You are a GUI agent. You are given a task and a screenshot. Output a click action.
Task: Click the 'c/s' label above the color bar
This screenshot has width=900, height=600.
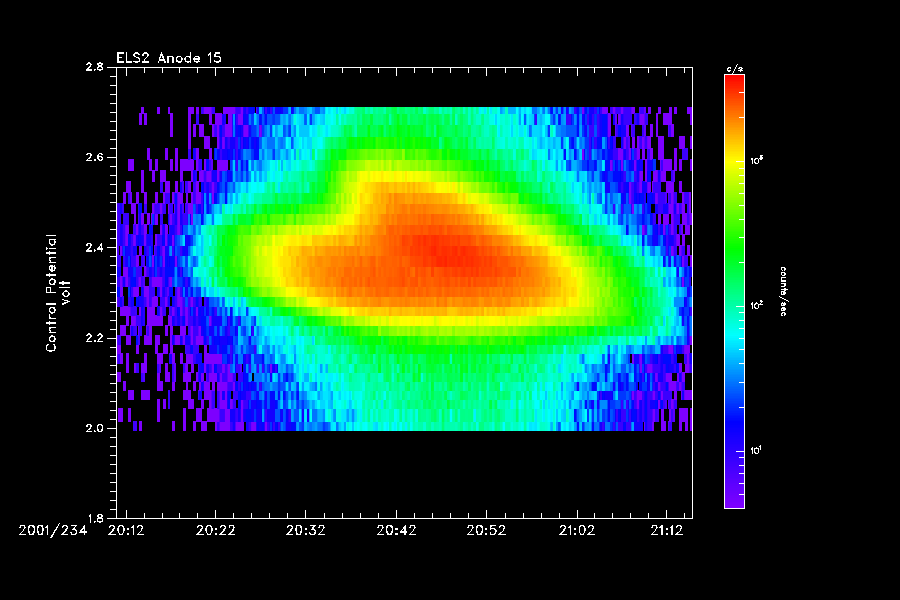click(x=735, y=69)
